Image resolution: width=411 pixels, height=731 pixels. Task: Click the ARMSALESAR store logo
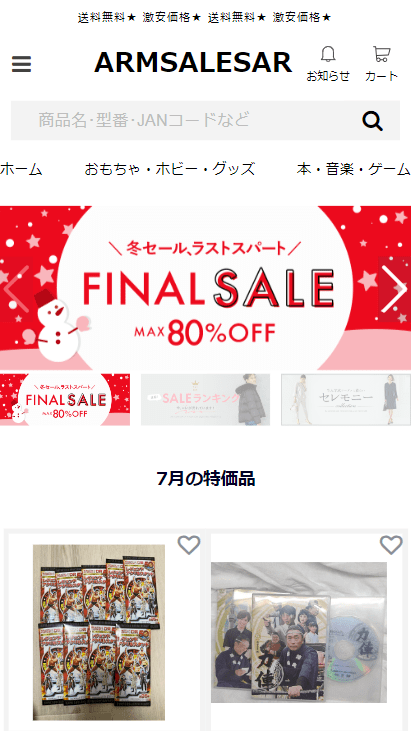coord(193,62)
